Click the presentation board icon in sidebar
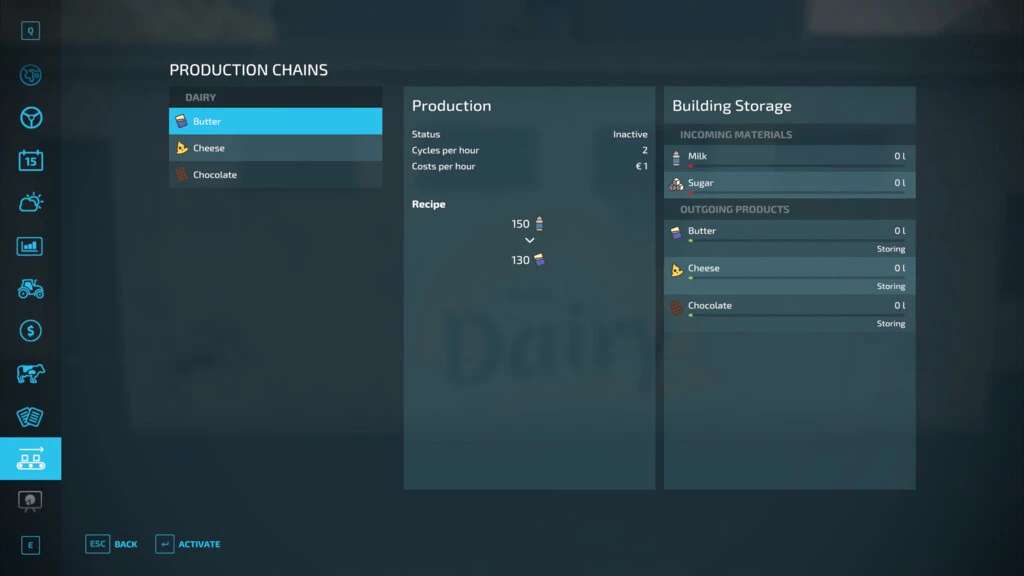The height and width of the screenshot is (576, 1024). tap(30, 501)
